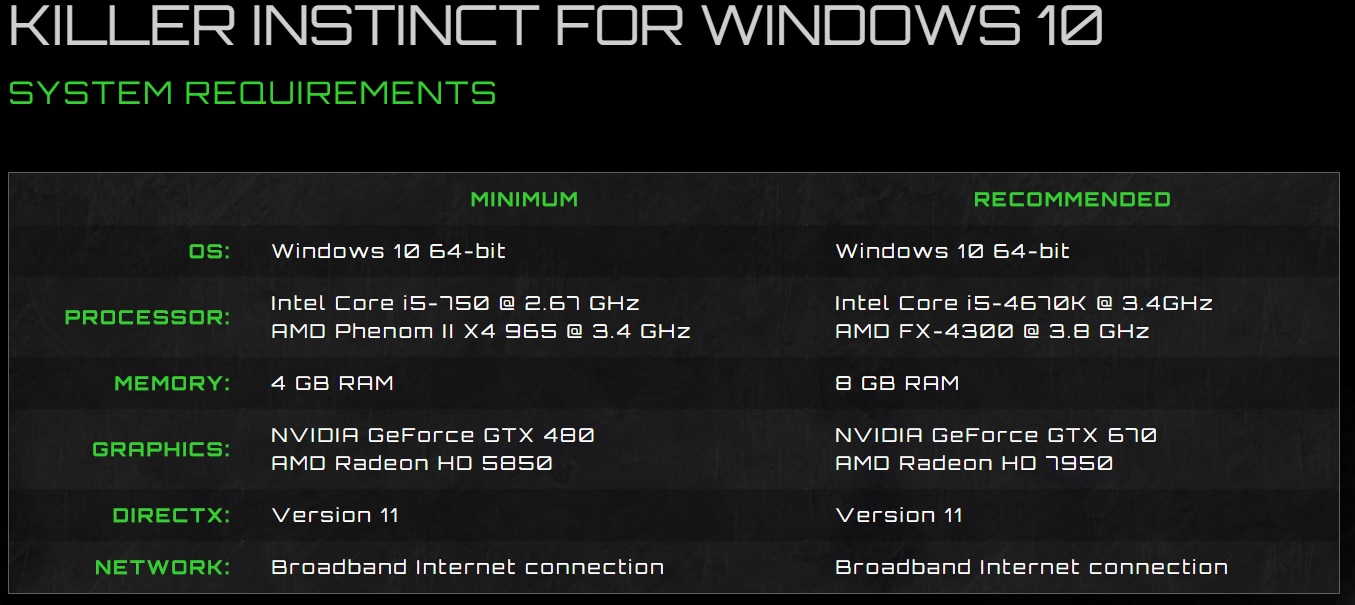Select the MINIMUM column header
1355x605 pixels.
(524, 199)
